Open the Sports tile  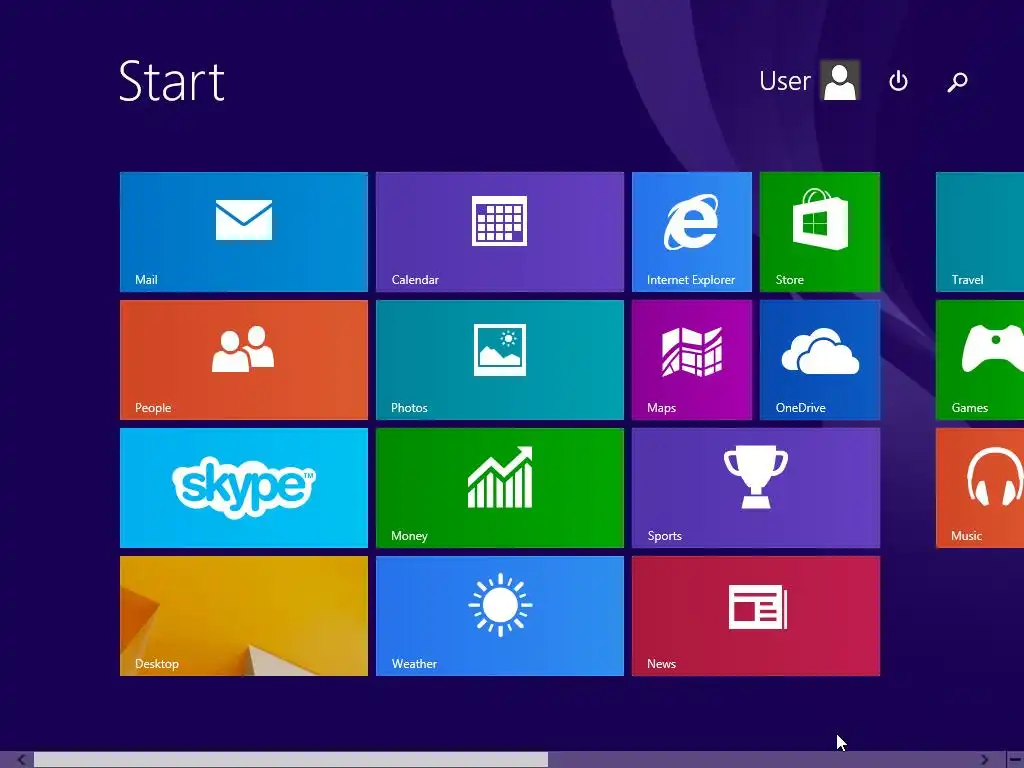click(x=756, y=488)
